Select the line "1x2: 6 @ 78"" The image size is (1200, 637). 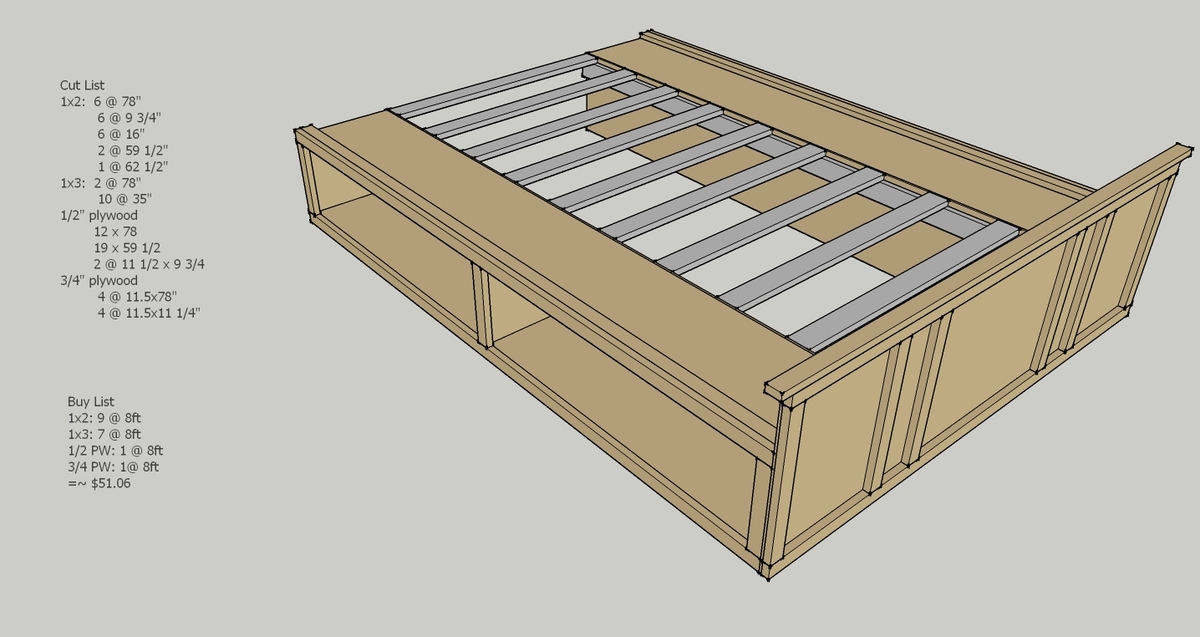coord(102,102)
